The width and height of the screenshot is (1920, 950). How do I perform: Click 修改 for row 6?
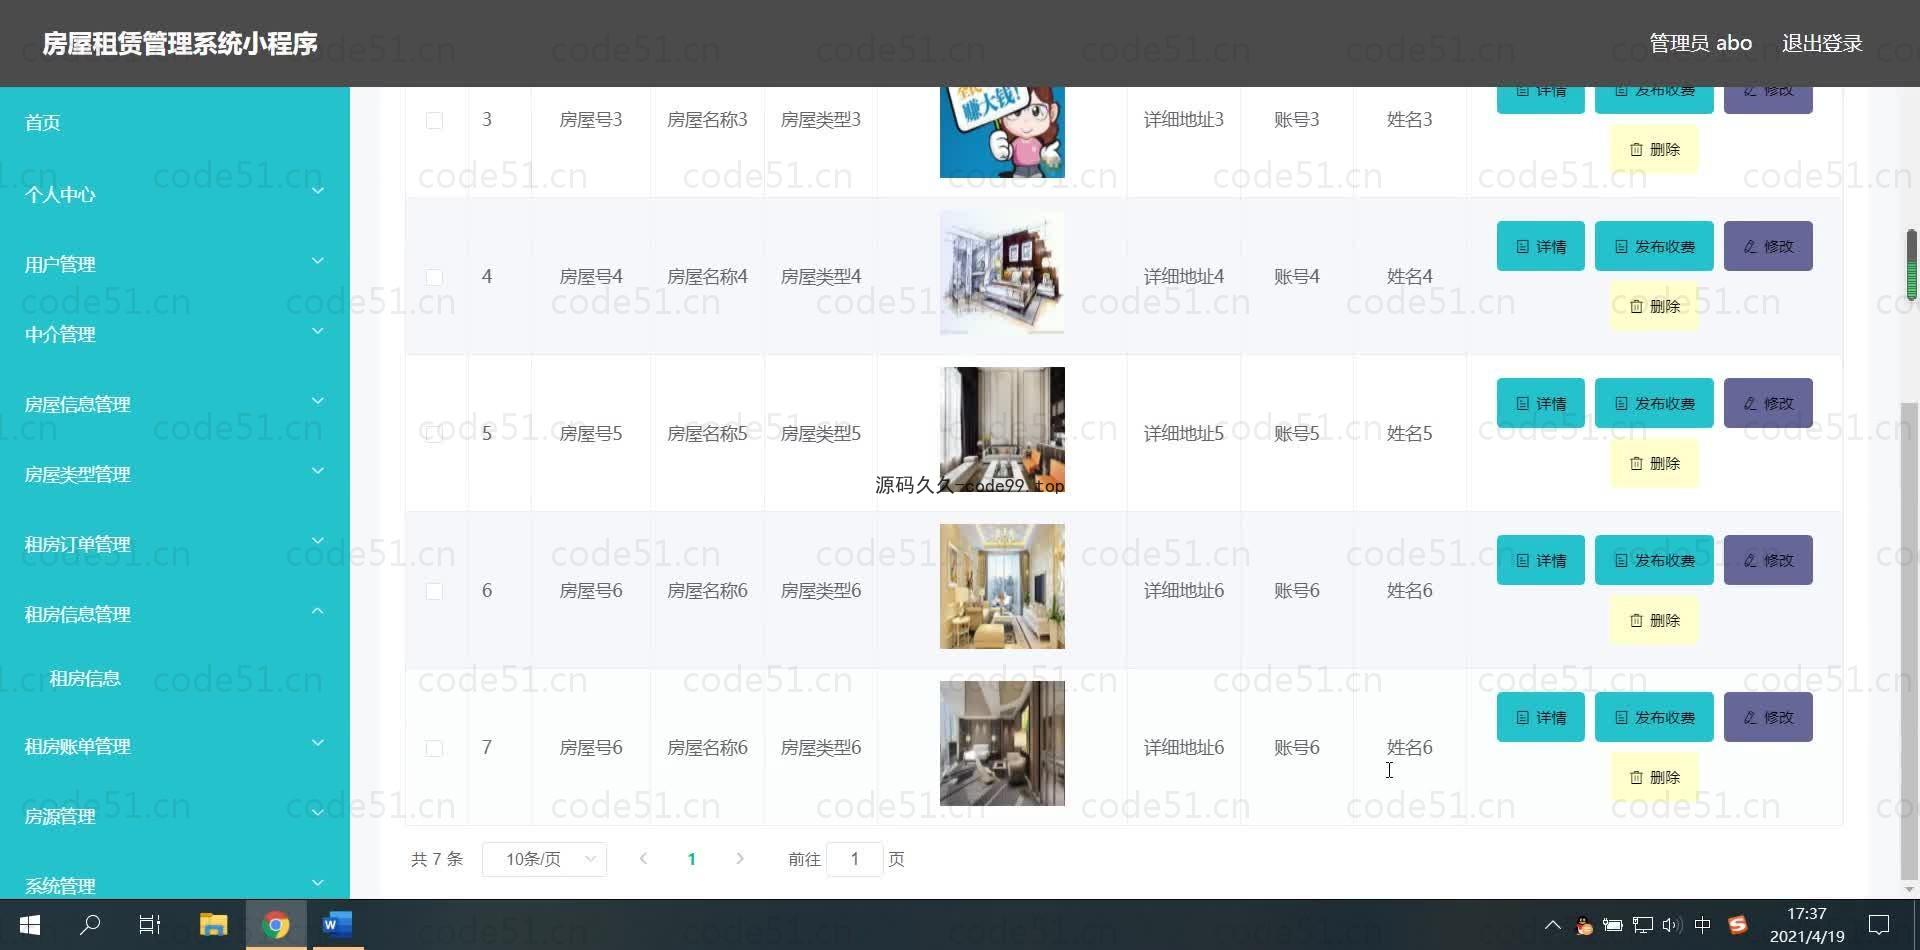(1768, 560)
